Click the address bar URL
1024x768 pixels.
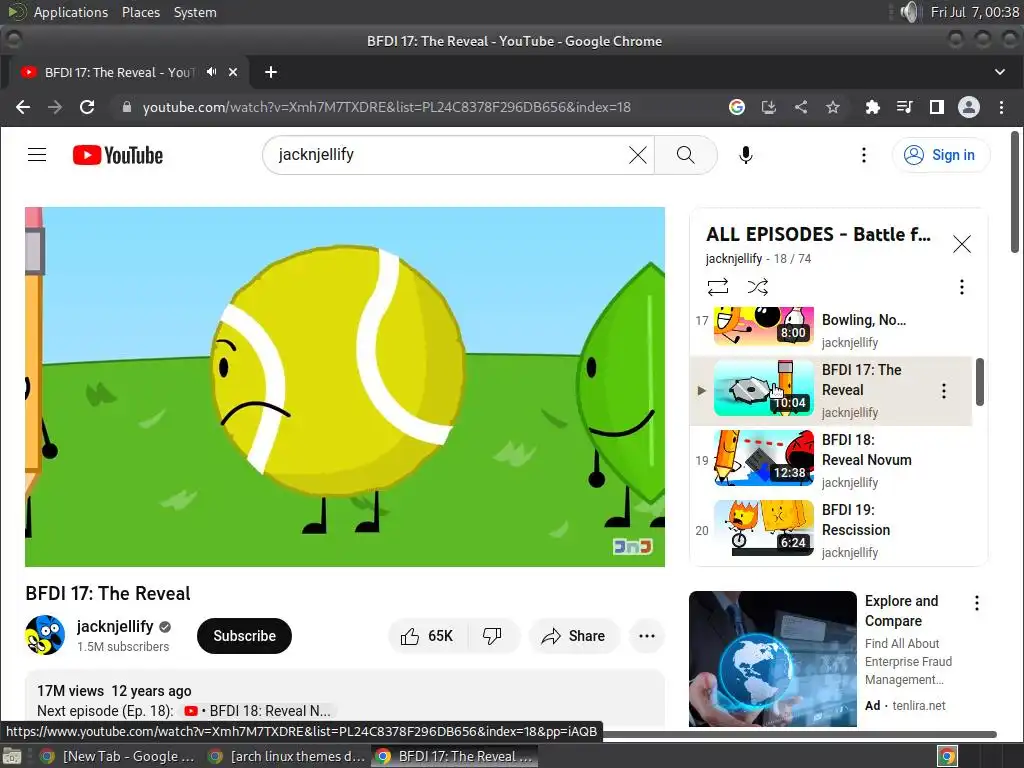[x=387, y=107]
